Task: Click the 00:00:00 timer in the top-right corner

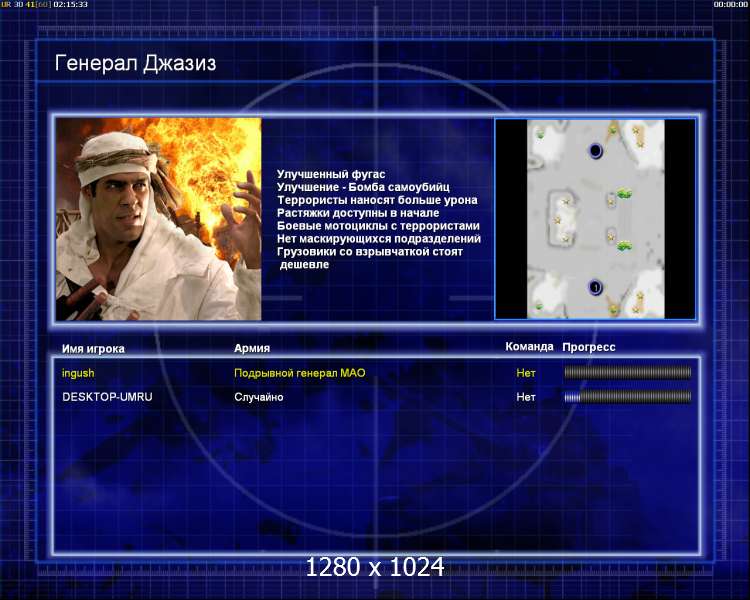Action: 730,4
